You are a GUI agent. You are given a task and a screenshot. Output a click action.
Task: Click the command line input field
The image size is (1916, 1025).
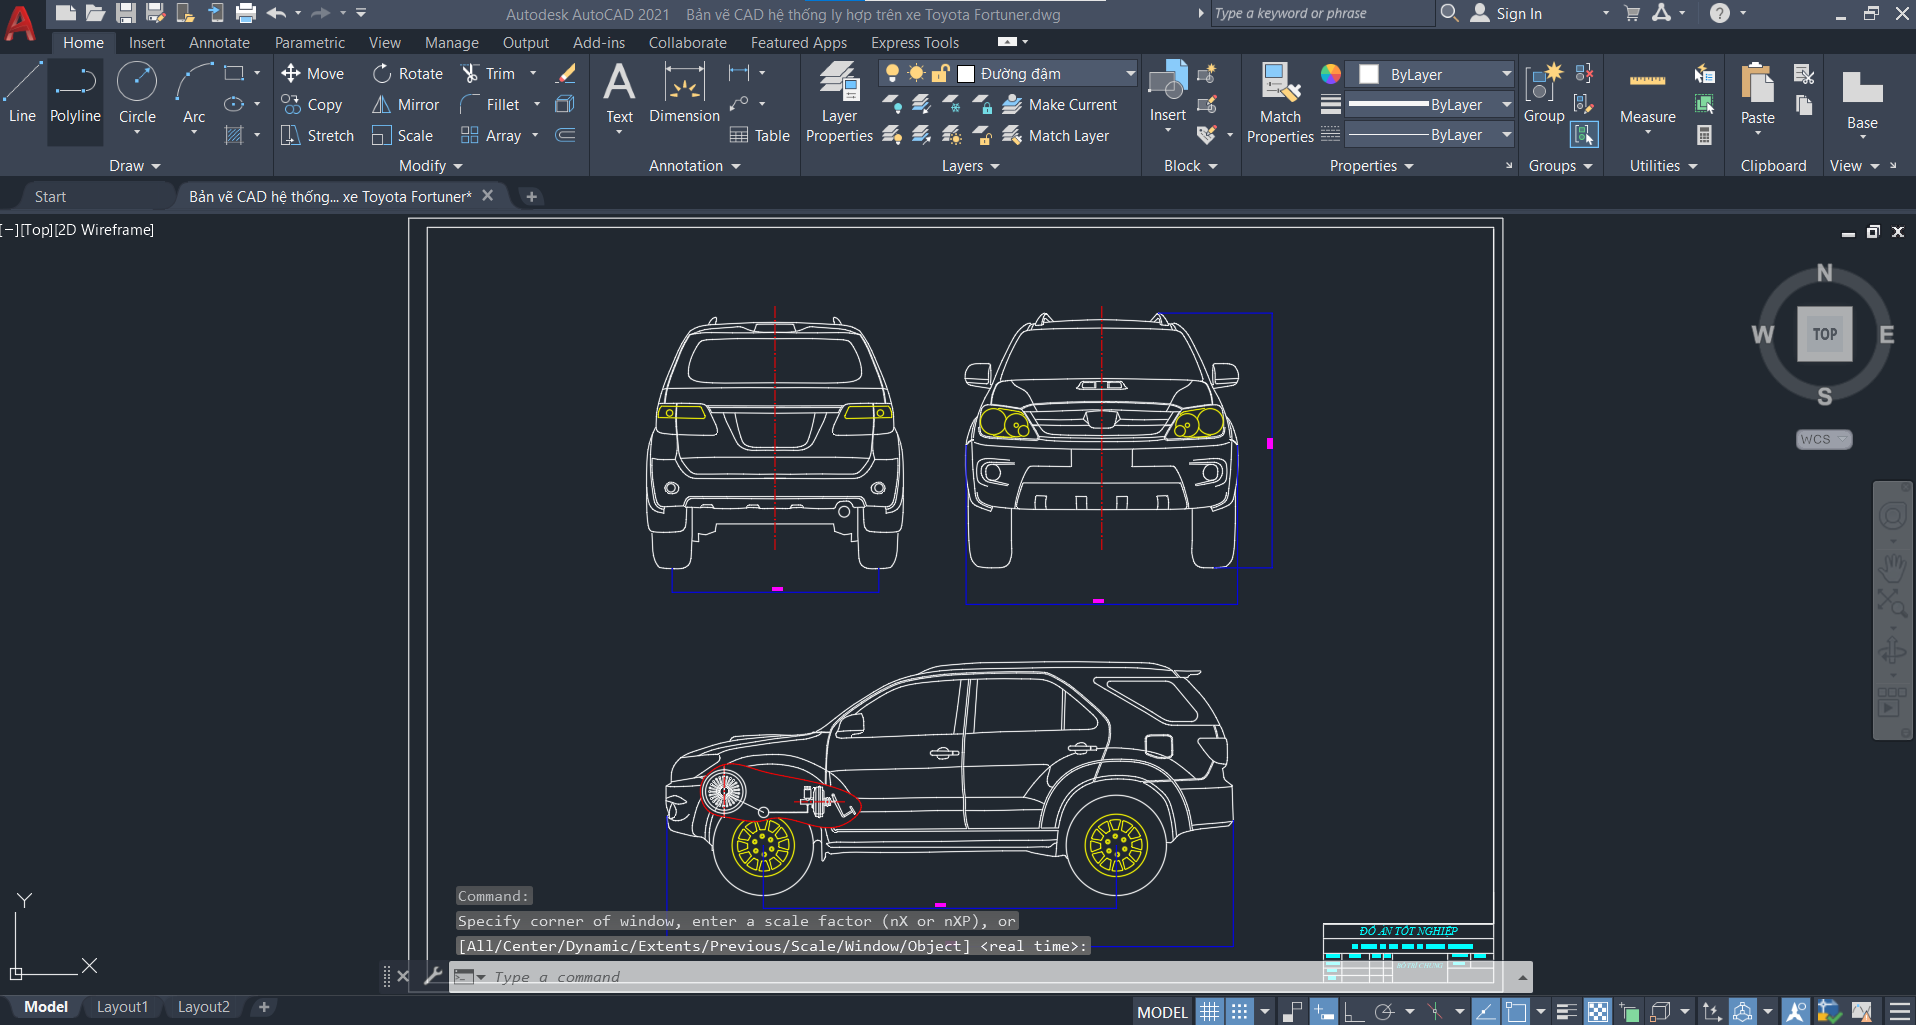point(990,976)
